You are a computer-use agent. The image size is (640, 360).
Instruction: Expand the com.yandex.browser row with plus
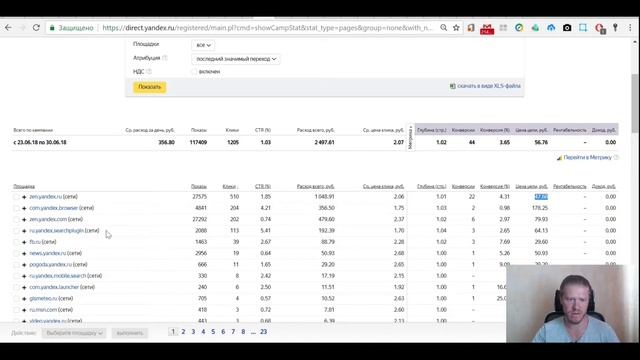24,208
